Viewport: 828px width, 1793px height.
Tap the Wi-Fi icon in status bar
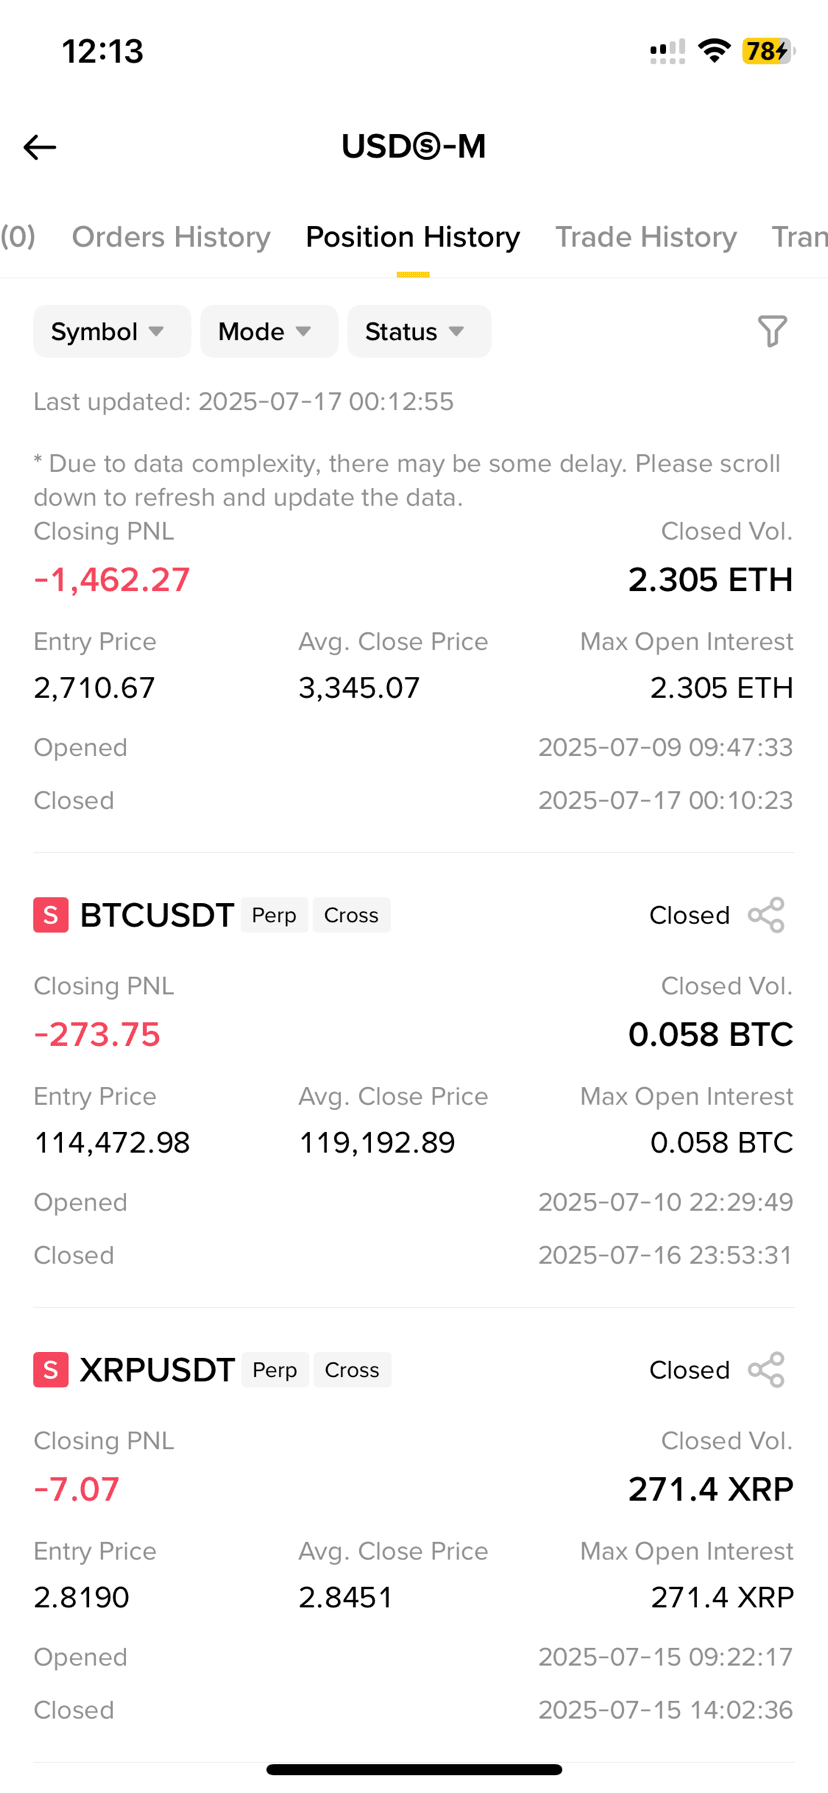coord(714,50)
